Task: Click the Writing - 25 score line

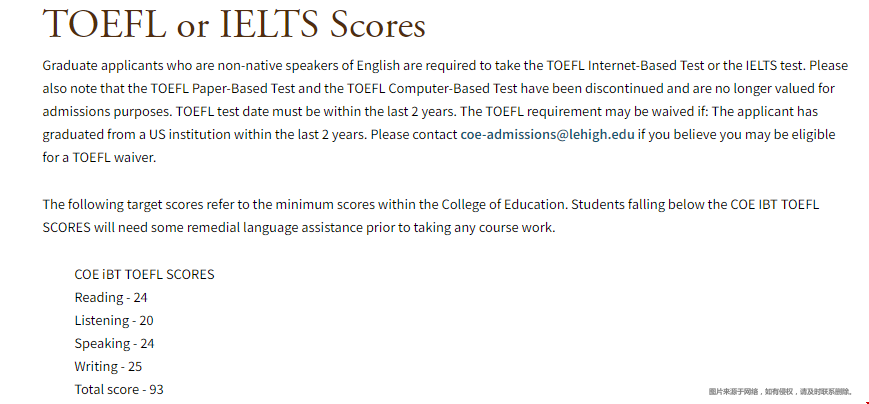Action: [108, 366]
